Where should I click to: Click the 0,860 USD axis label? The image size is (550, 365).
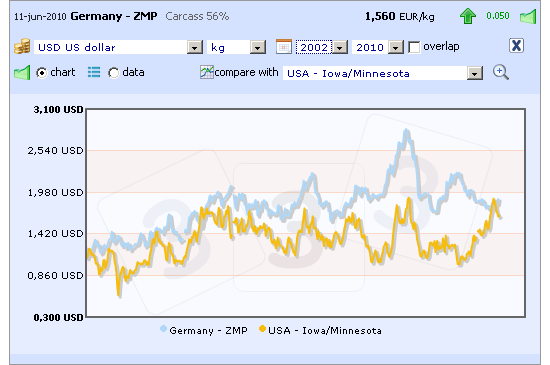[x=55, y=276]
